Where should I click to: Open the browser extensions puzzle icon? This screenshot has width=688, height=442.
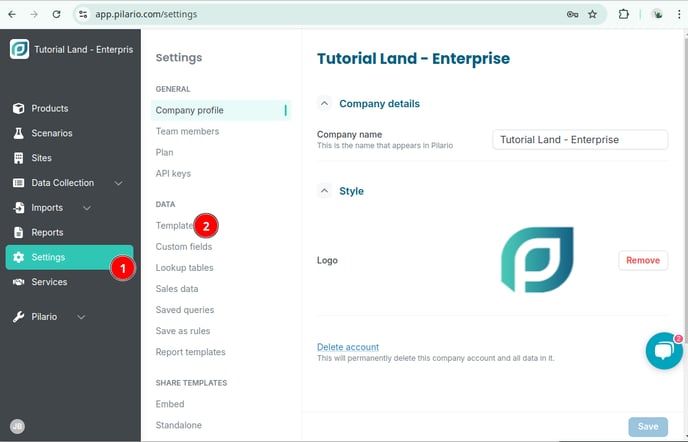point(624,14)
